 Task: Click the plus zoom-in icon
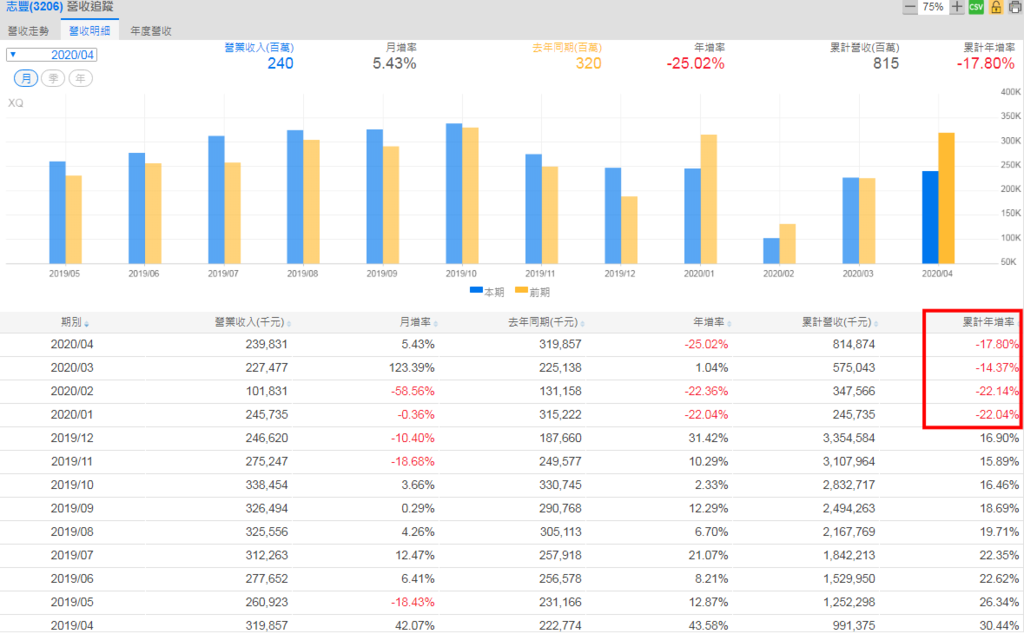[x=957, y=7]
